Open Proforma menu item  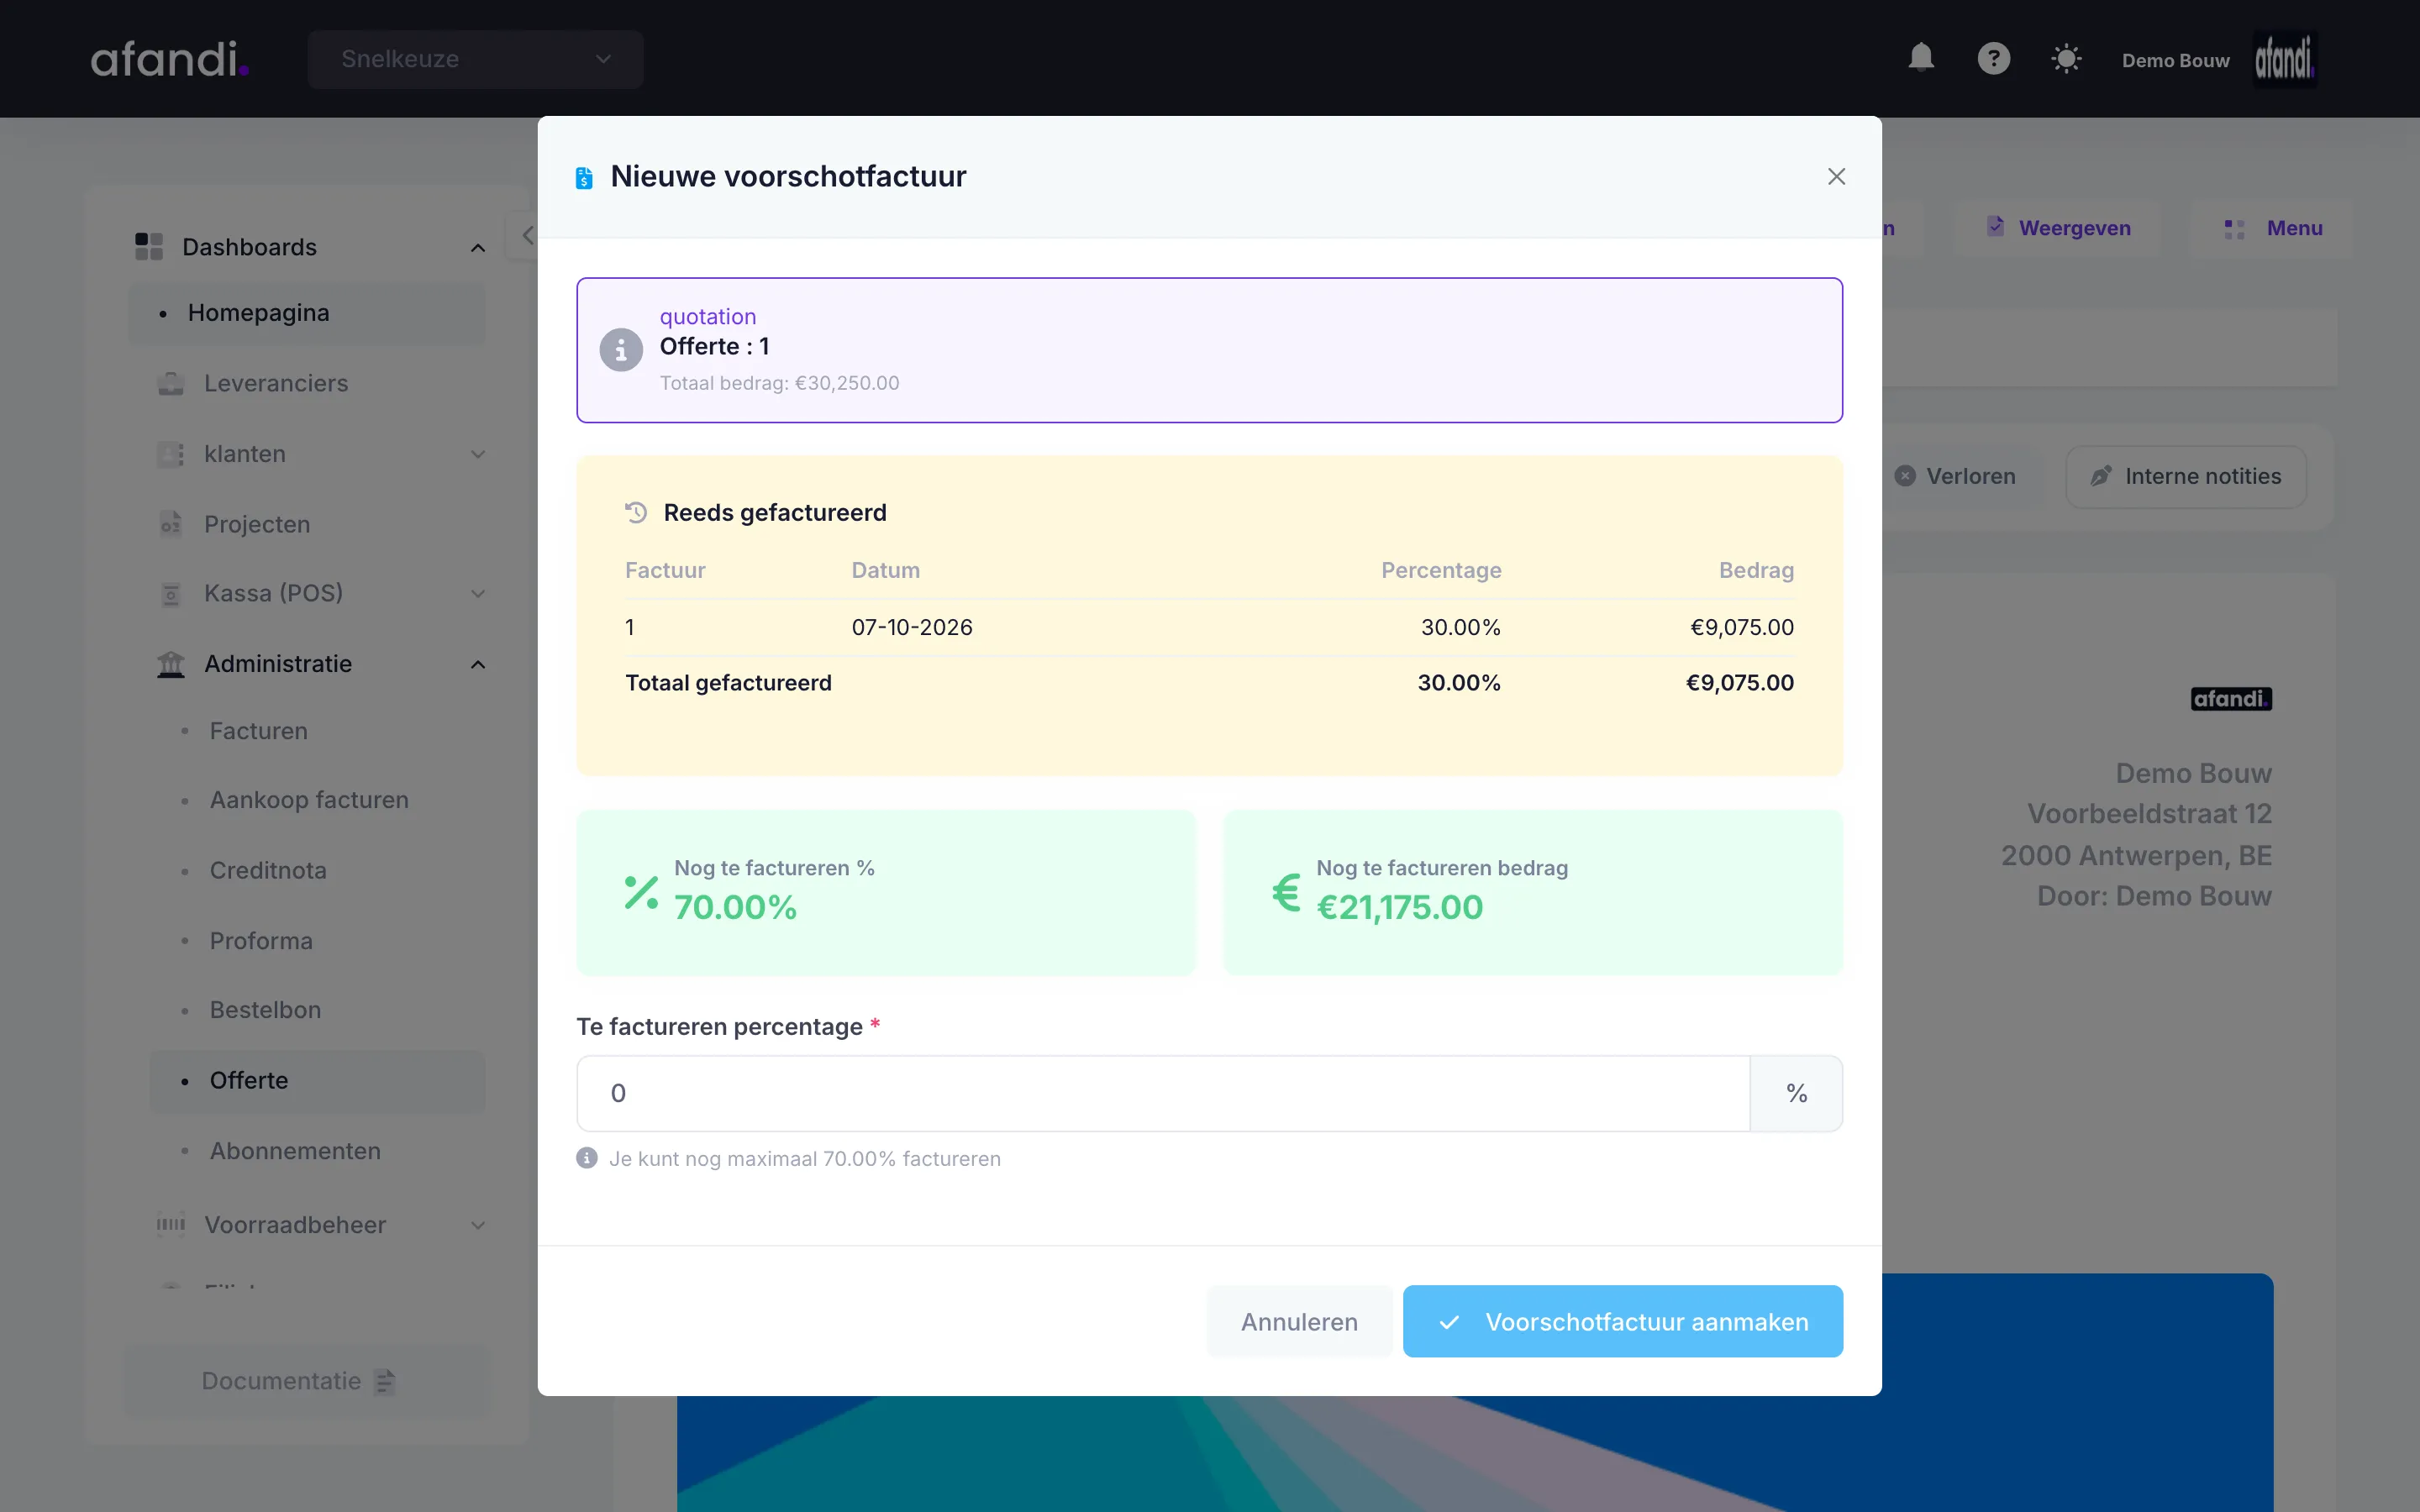[261, 941]
